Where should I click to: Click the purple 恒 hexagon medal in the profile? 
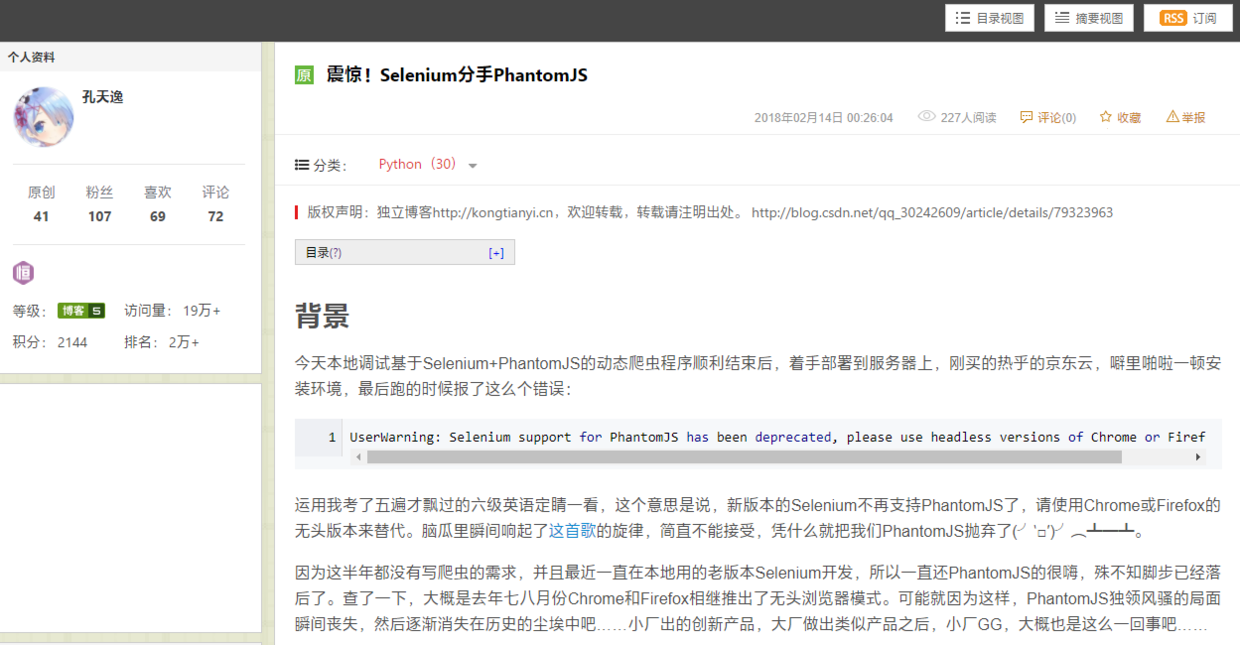[x=22, y=272]
